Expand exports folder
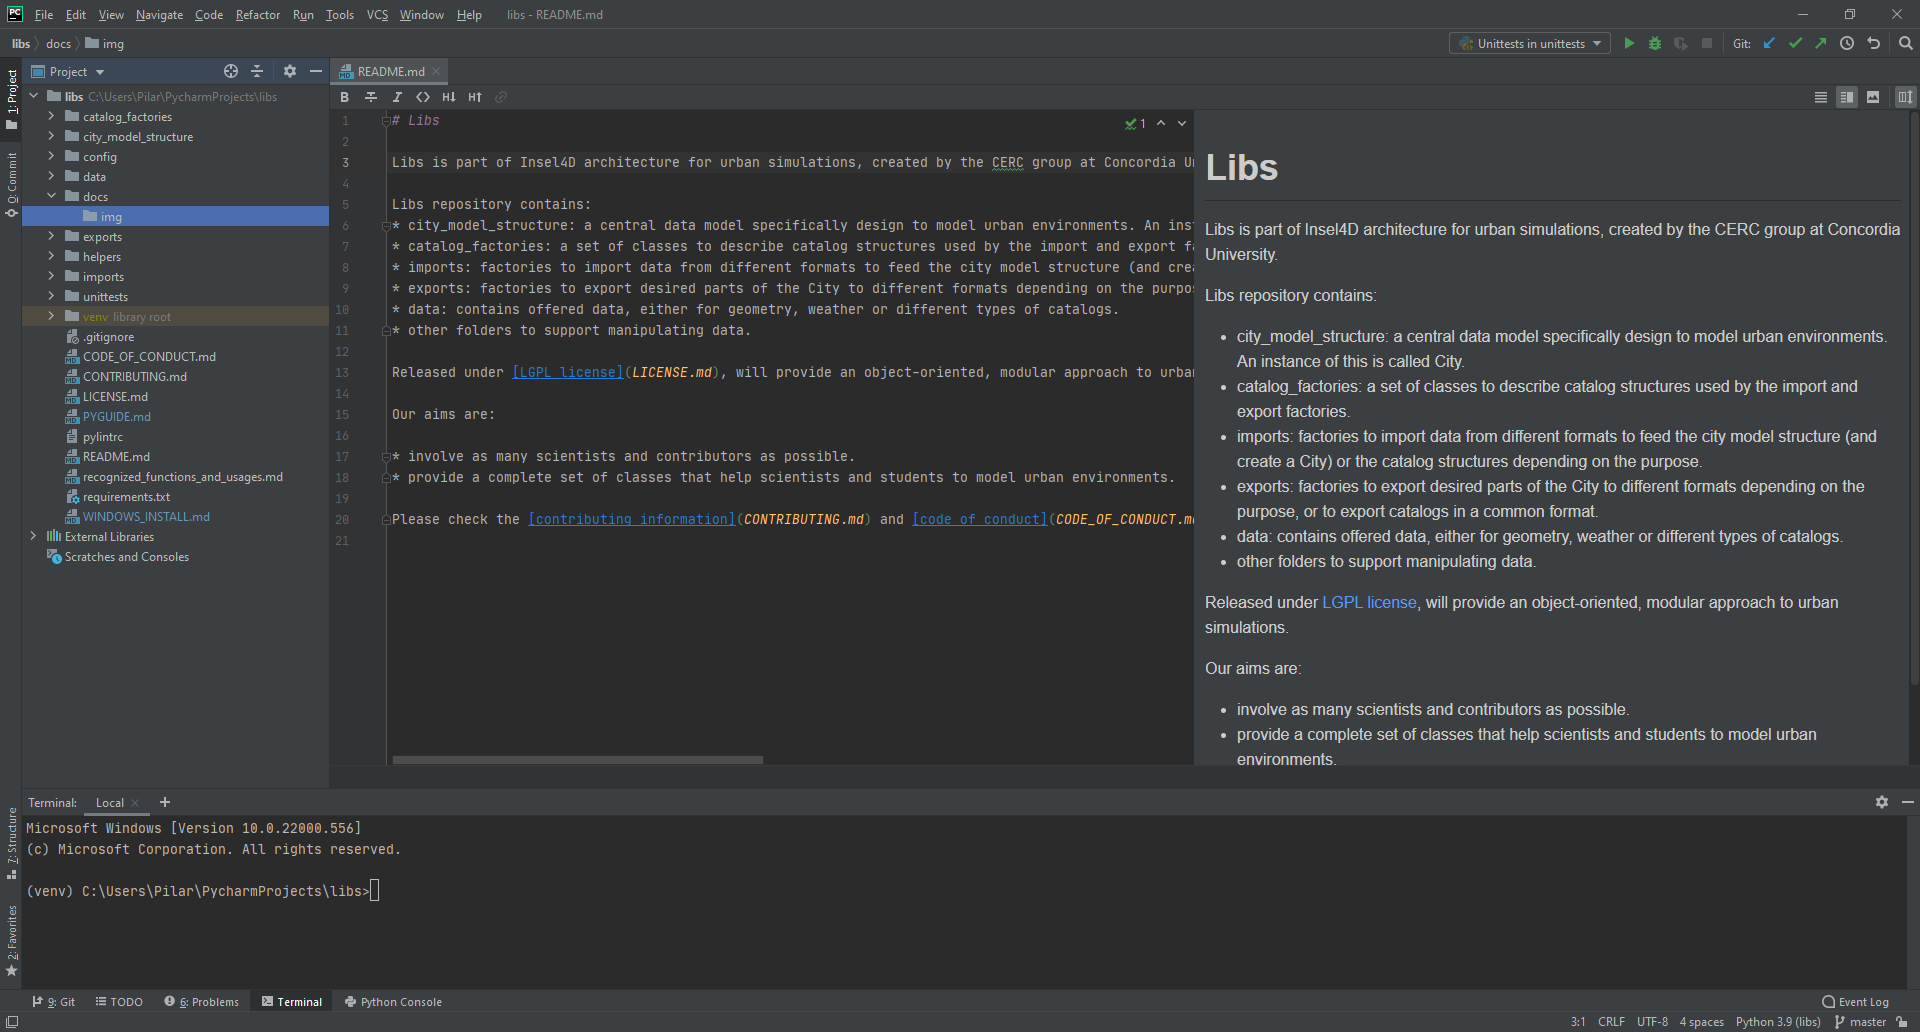This screenshot has height=1032, width=1920. 51,236
